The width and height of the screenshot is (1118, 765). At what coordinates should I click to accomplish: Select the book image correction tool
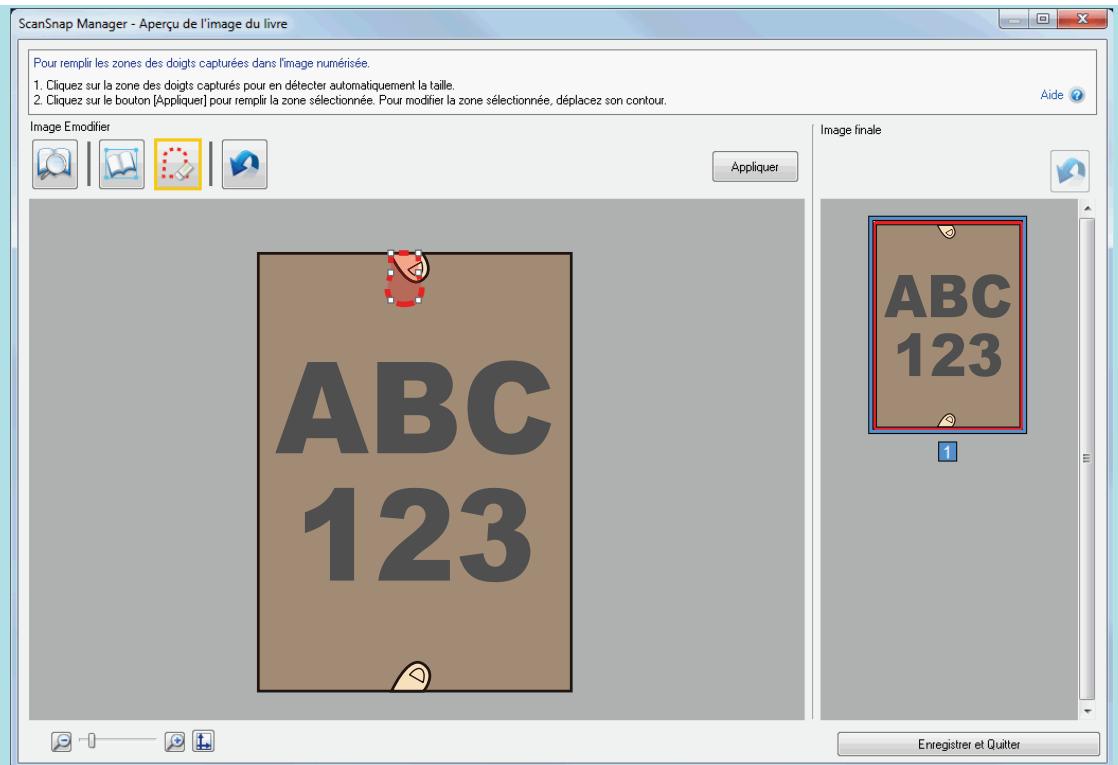[x=121, y=164]
